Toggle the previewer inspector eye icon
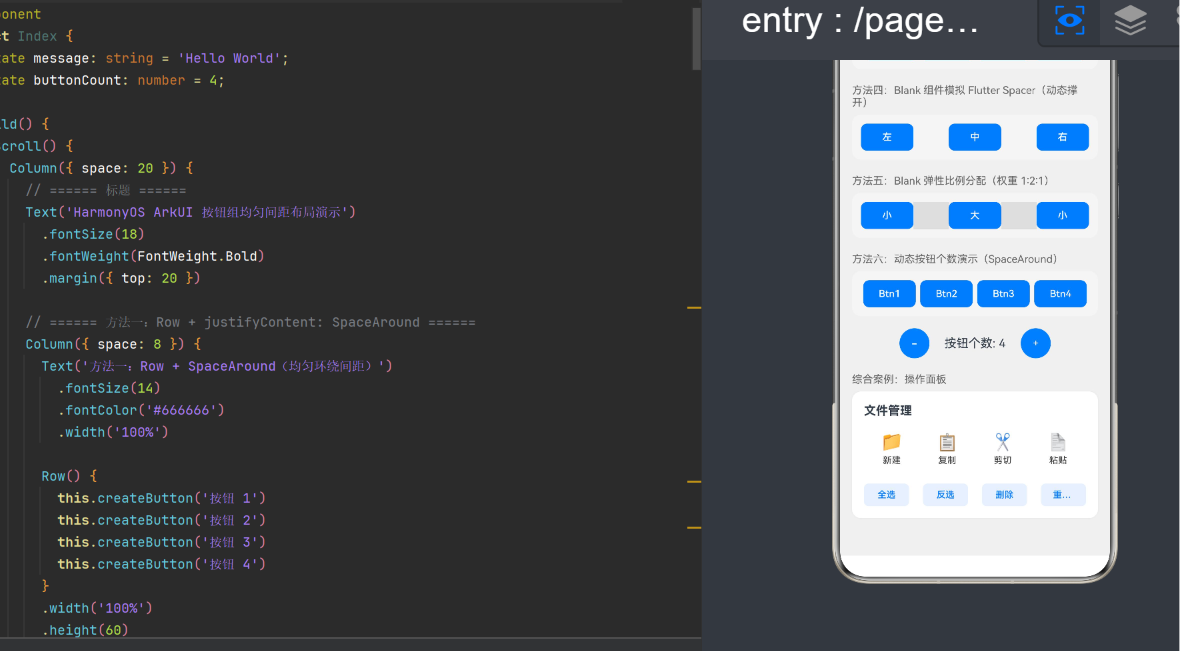 [1069, 21]
